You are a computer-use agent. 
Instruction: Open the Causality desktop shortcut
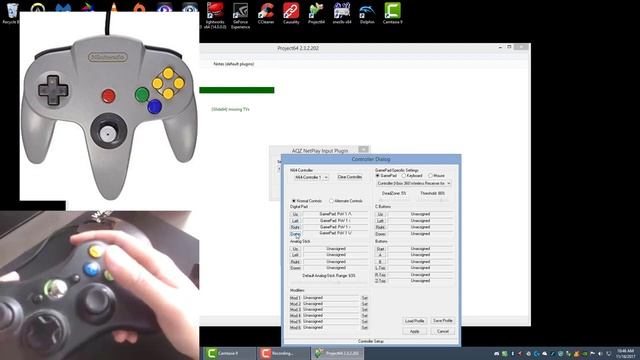click(291, 13)
